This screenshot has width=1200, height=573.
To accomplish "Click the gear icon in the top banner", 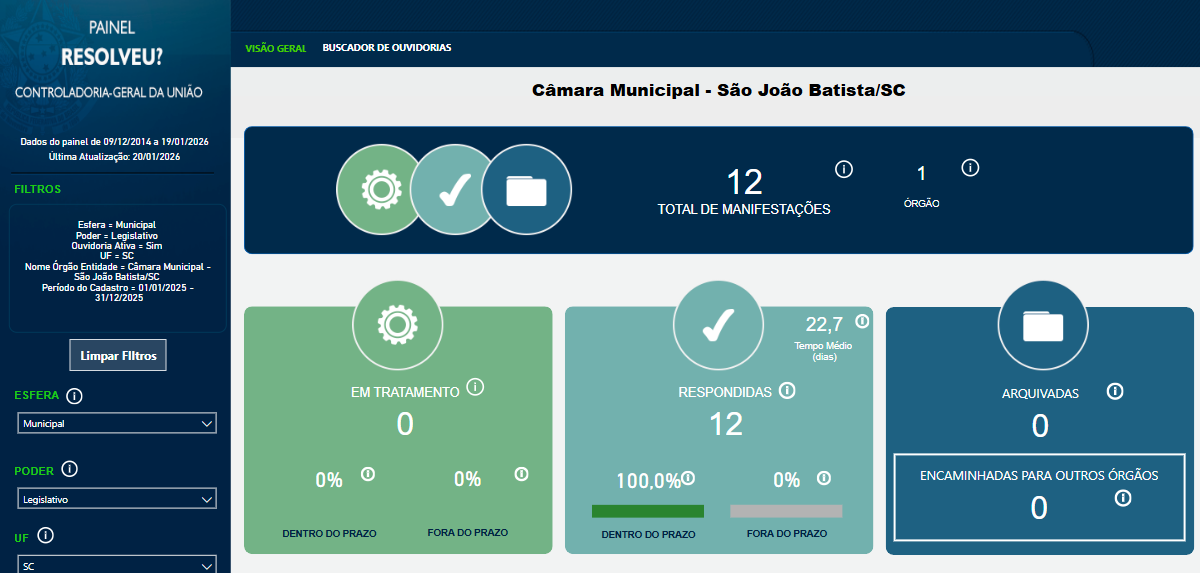I will [381, 189].
